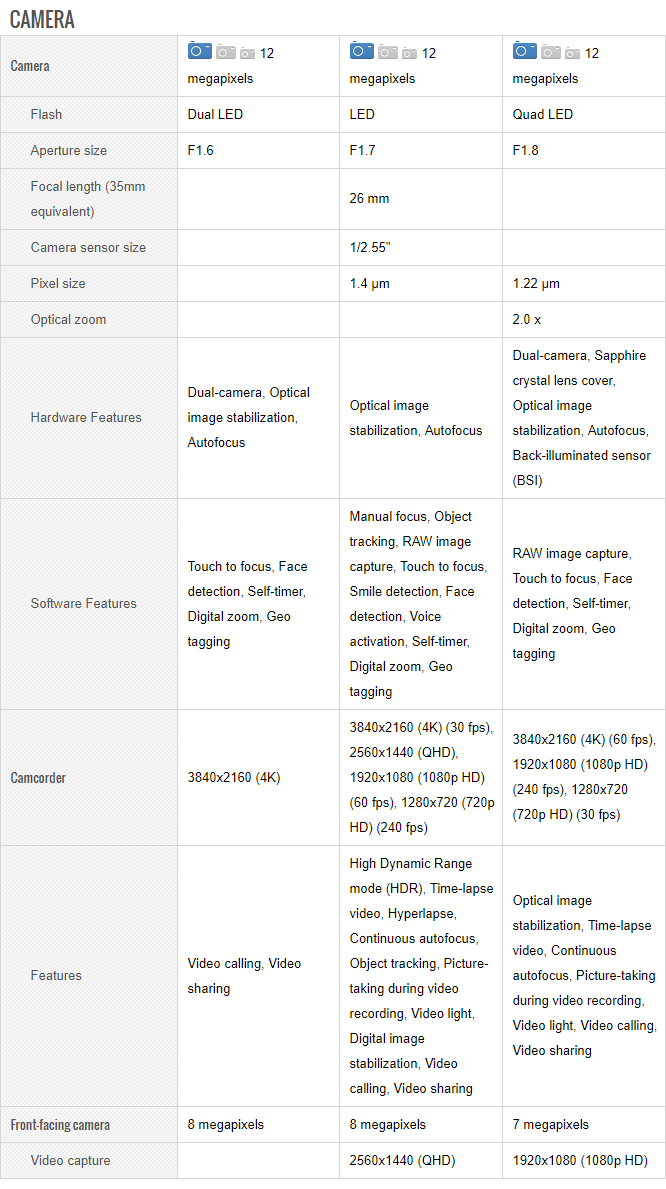Image resolution: width=666 pixels, height=1189 pixels.
Task: Click the blue camera icon in the F1.7 column
Action: point(362,51)
